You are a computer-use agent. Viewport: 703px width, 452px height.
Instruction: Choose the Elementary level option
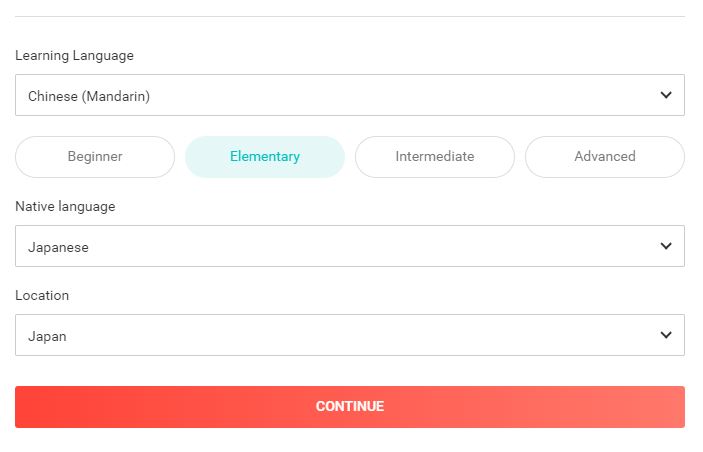[265, 157]
